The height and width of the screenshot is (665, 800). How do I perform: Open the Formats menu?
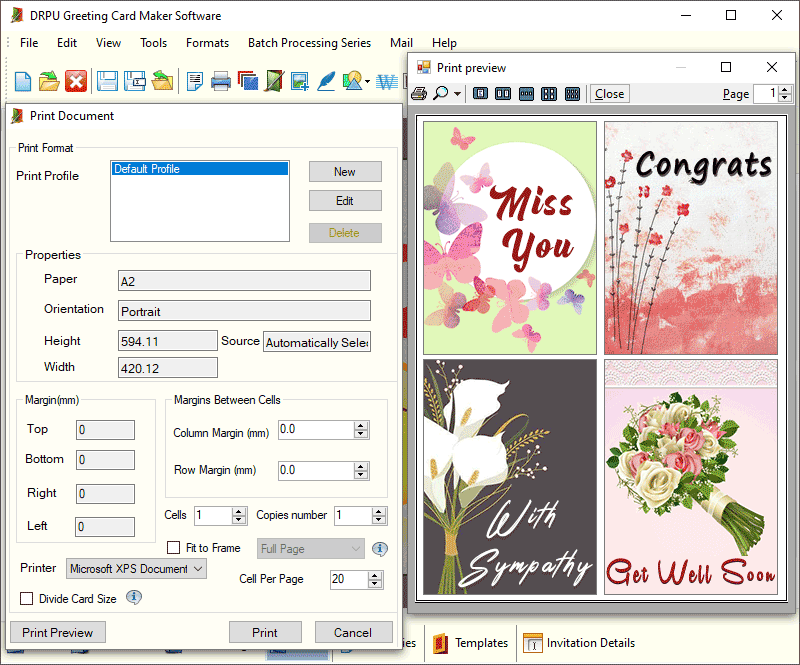coord(207,43)
